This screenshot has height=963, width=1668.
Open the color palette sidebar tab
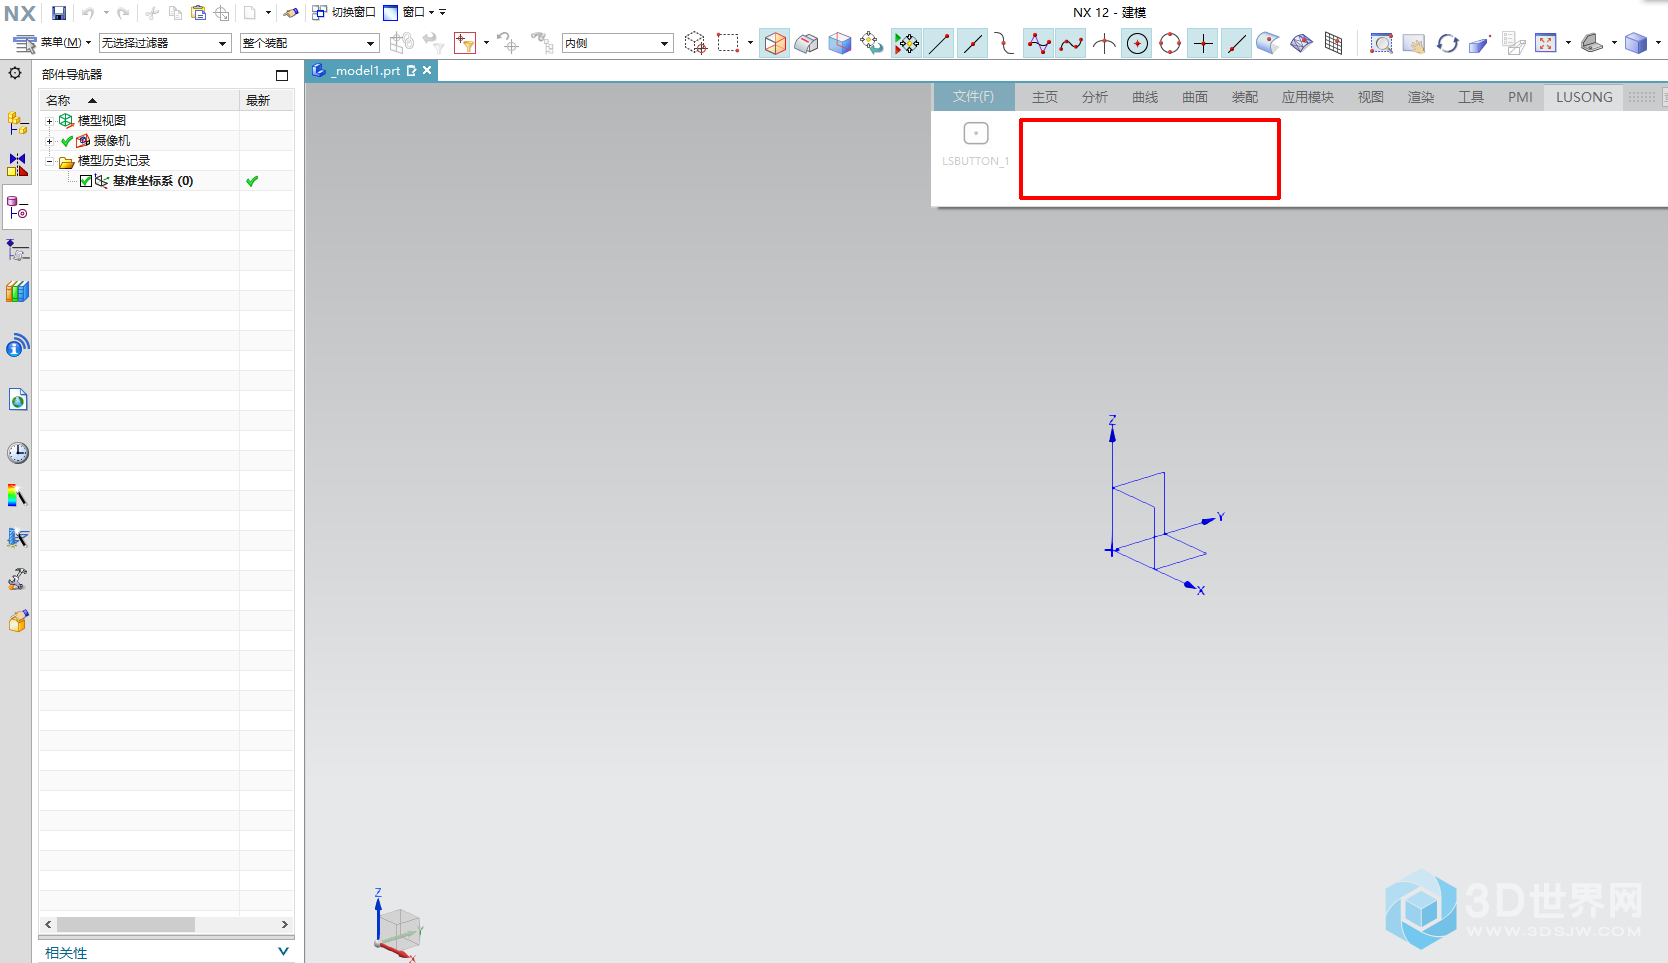point(18,495)
